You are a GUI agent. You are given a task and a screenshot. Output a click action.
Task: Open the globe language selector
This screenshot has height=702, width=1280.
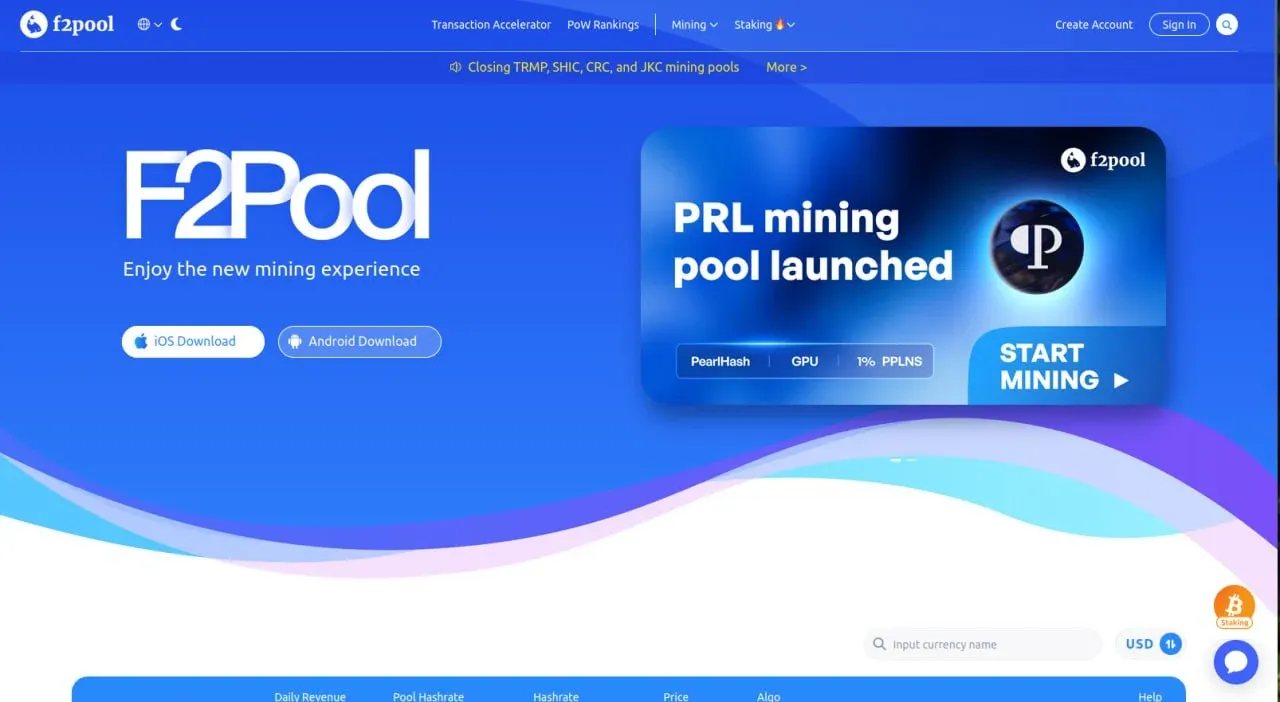149,24
